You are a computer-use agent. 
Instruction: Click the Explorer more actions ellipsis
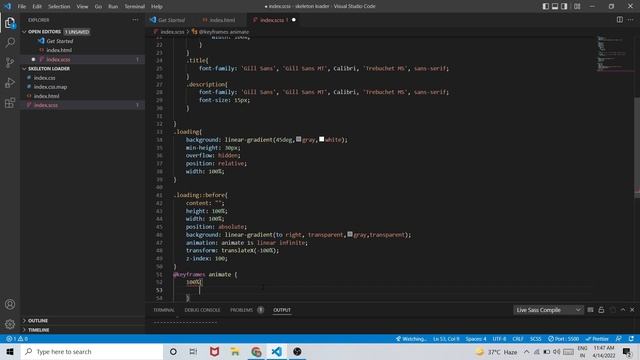(x=135, y=20)
